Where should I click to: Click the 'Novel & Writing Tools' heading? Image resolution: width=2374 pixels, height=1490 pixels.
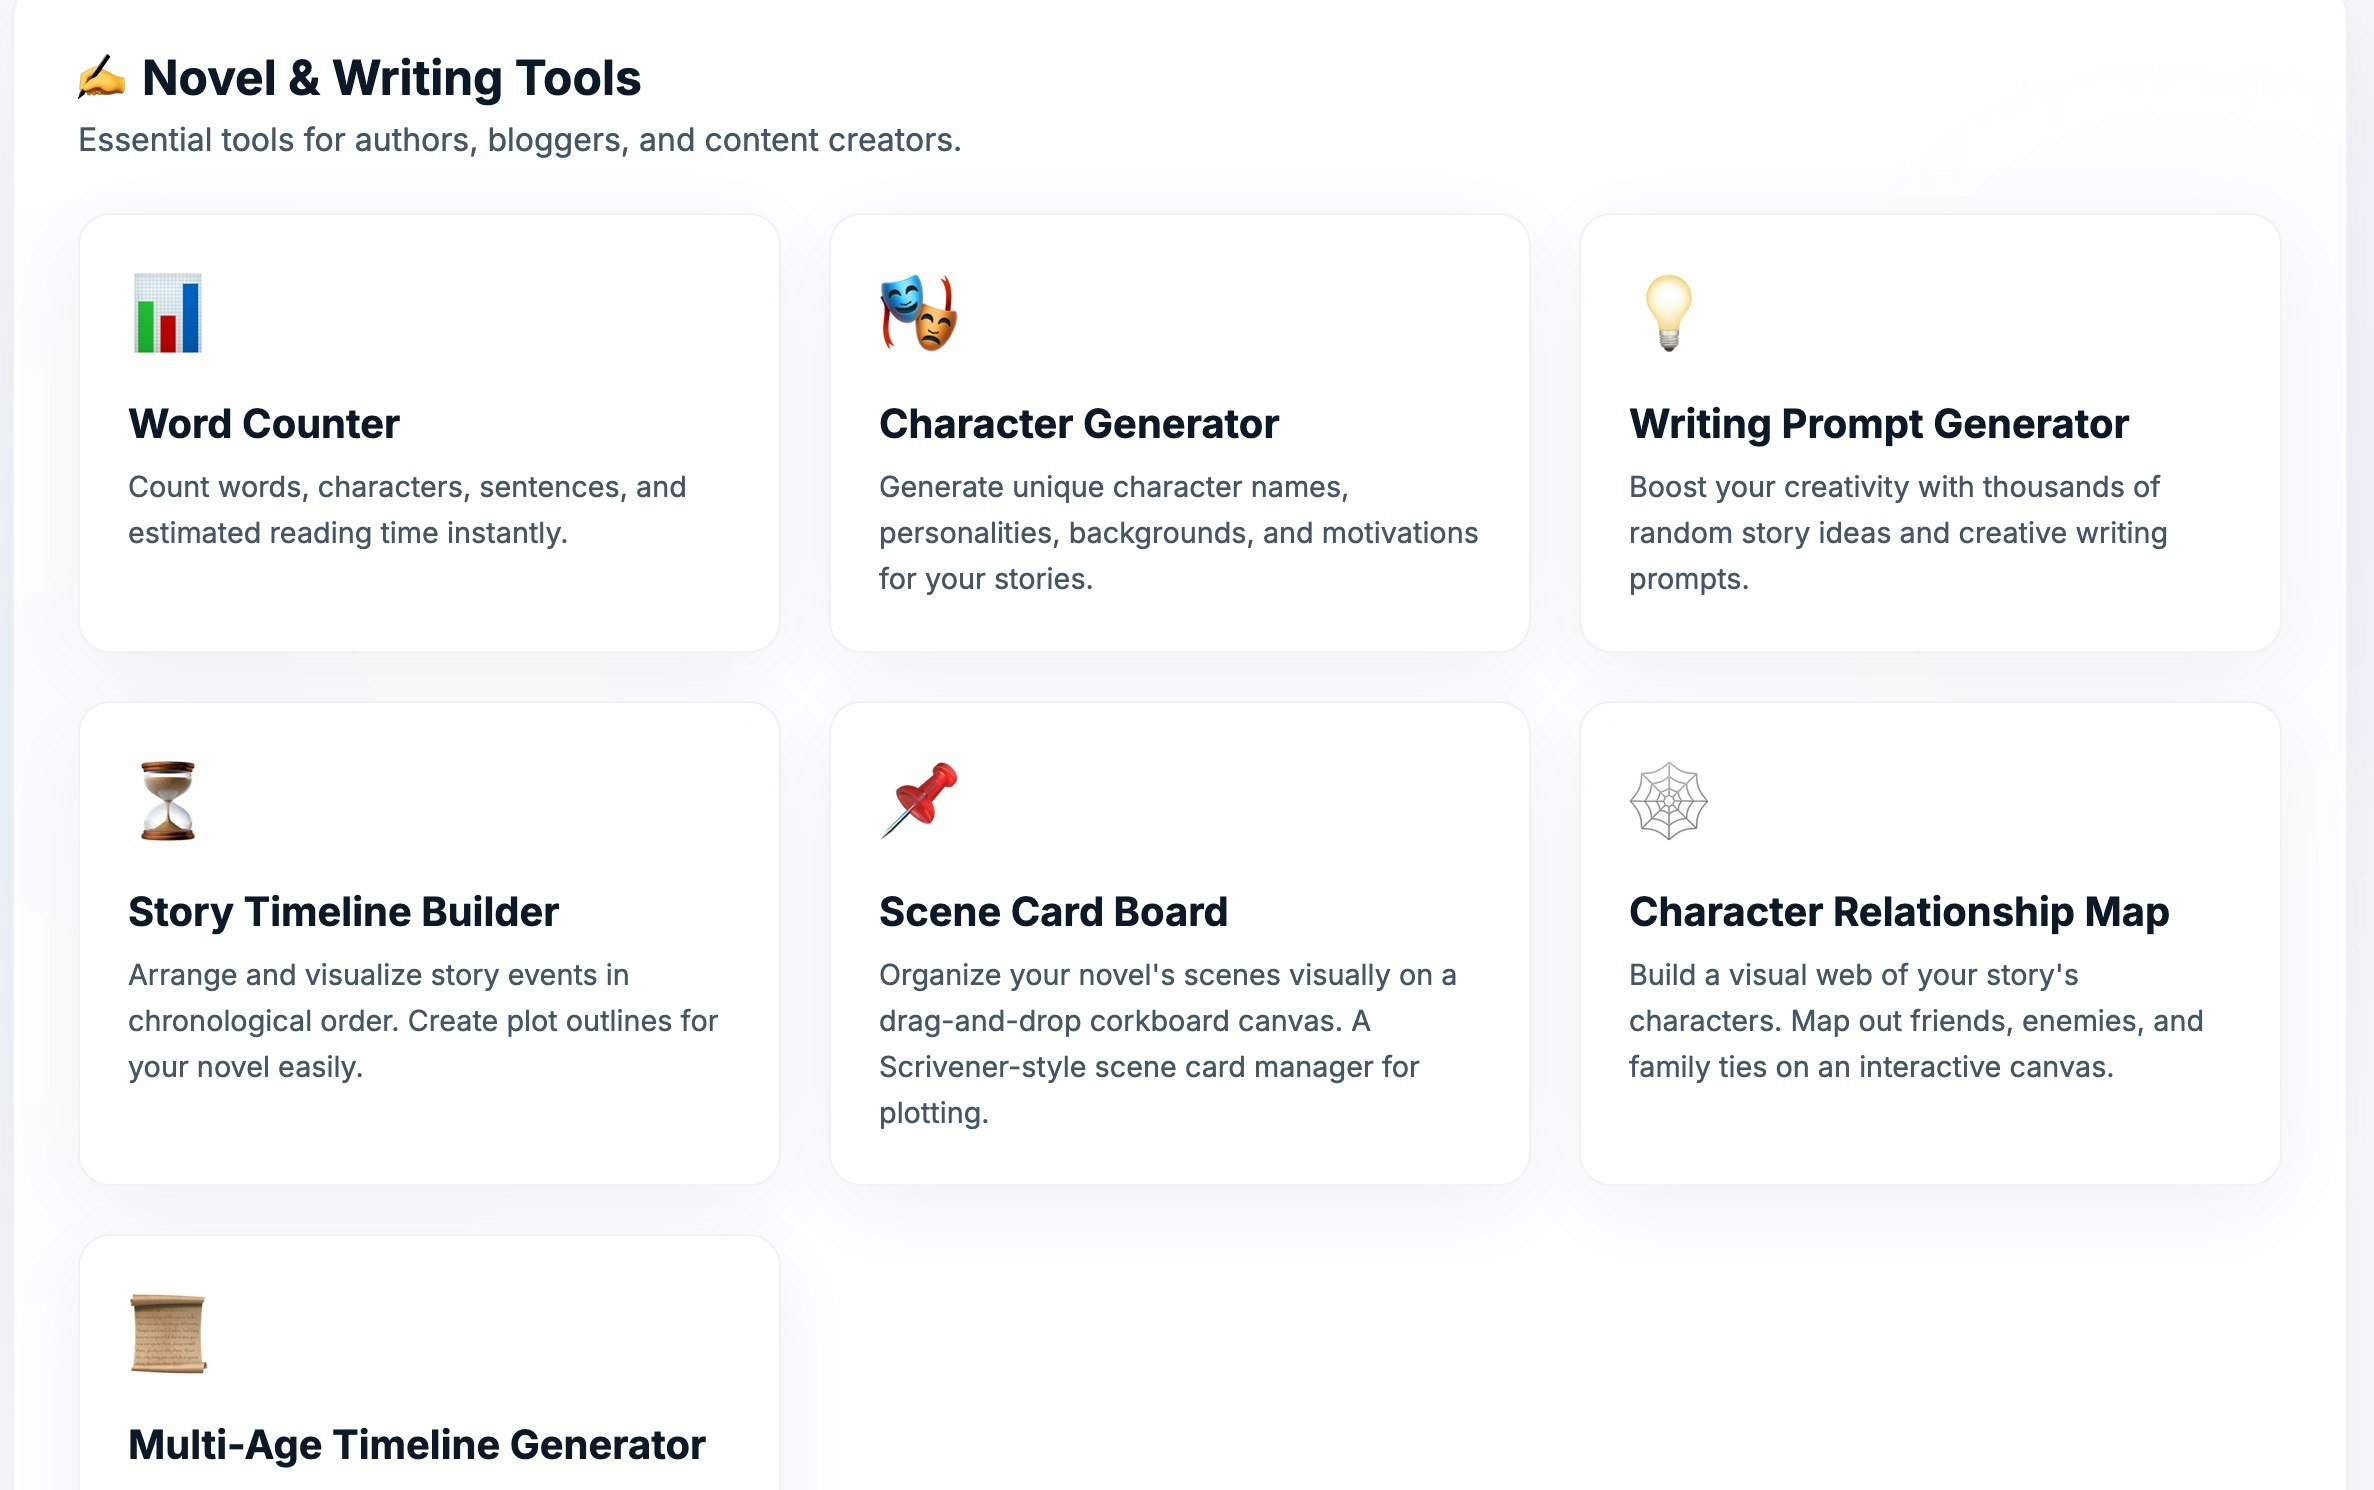pyautogui.click(x=391, y=78)
